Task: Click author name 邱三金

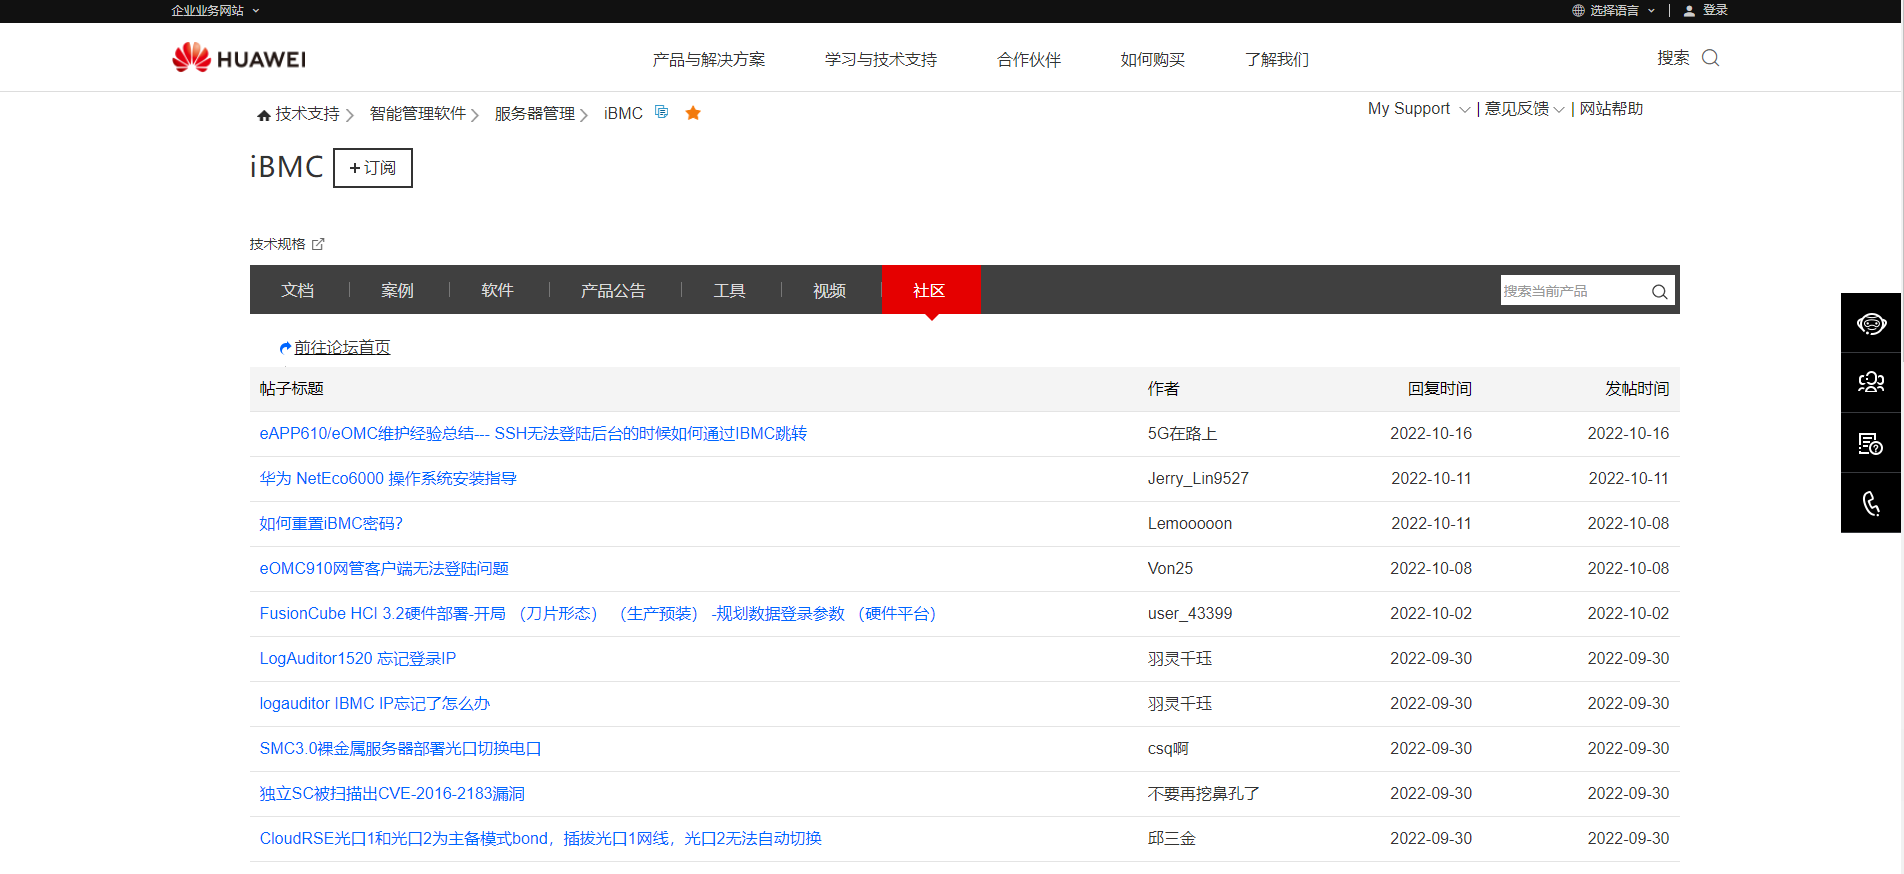Action: point(1171,839)
